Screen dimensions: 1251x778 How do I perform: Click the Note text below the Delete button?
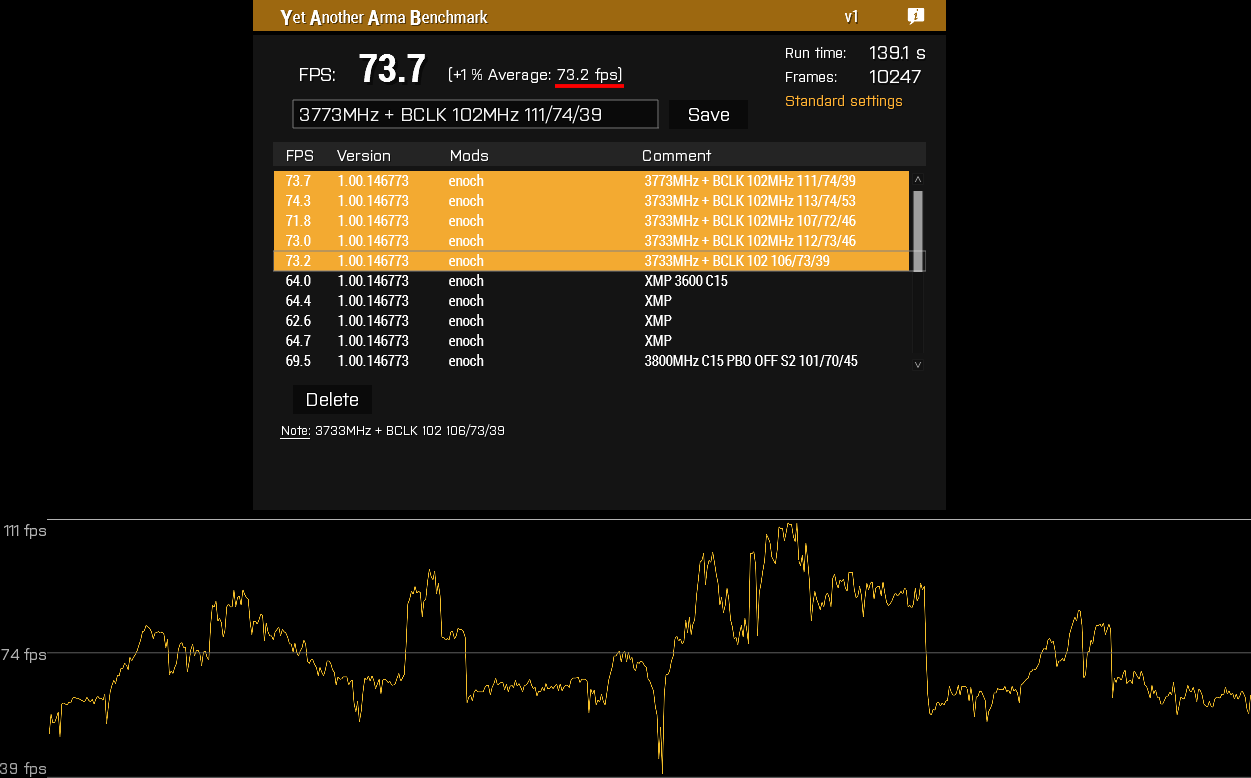pos(392,431)
